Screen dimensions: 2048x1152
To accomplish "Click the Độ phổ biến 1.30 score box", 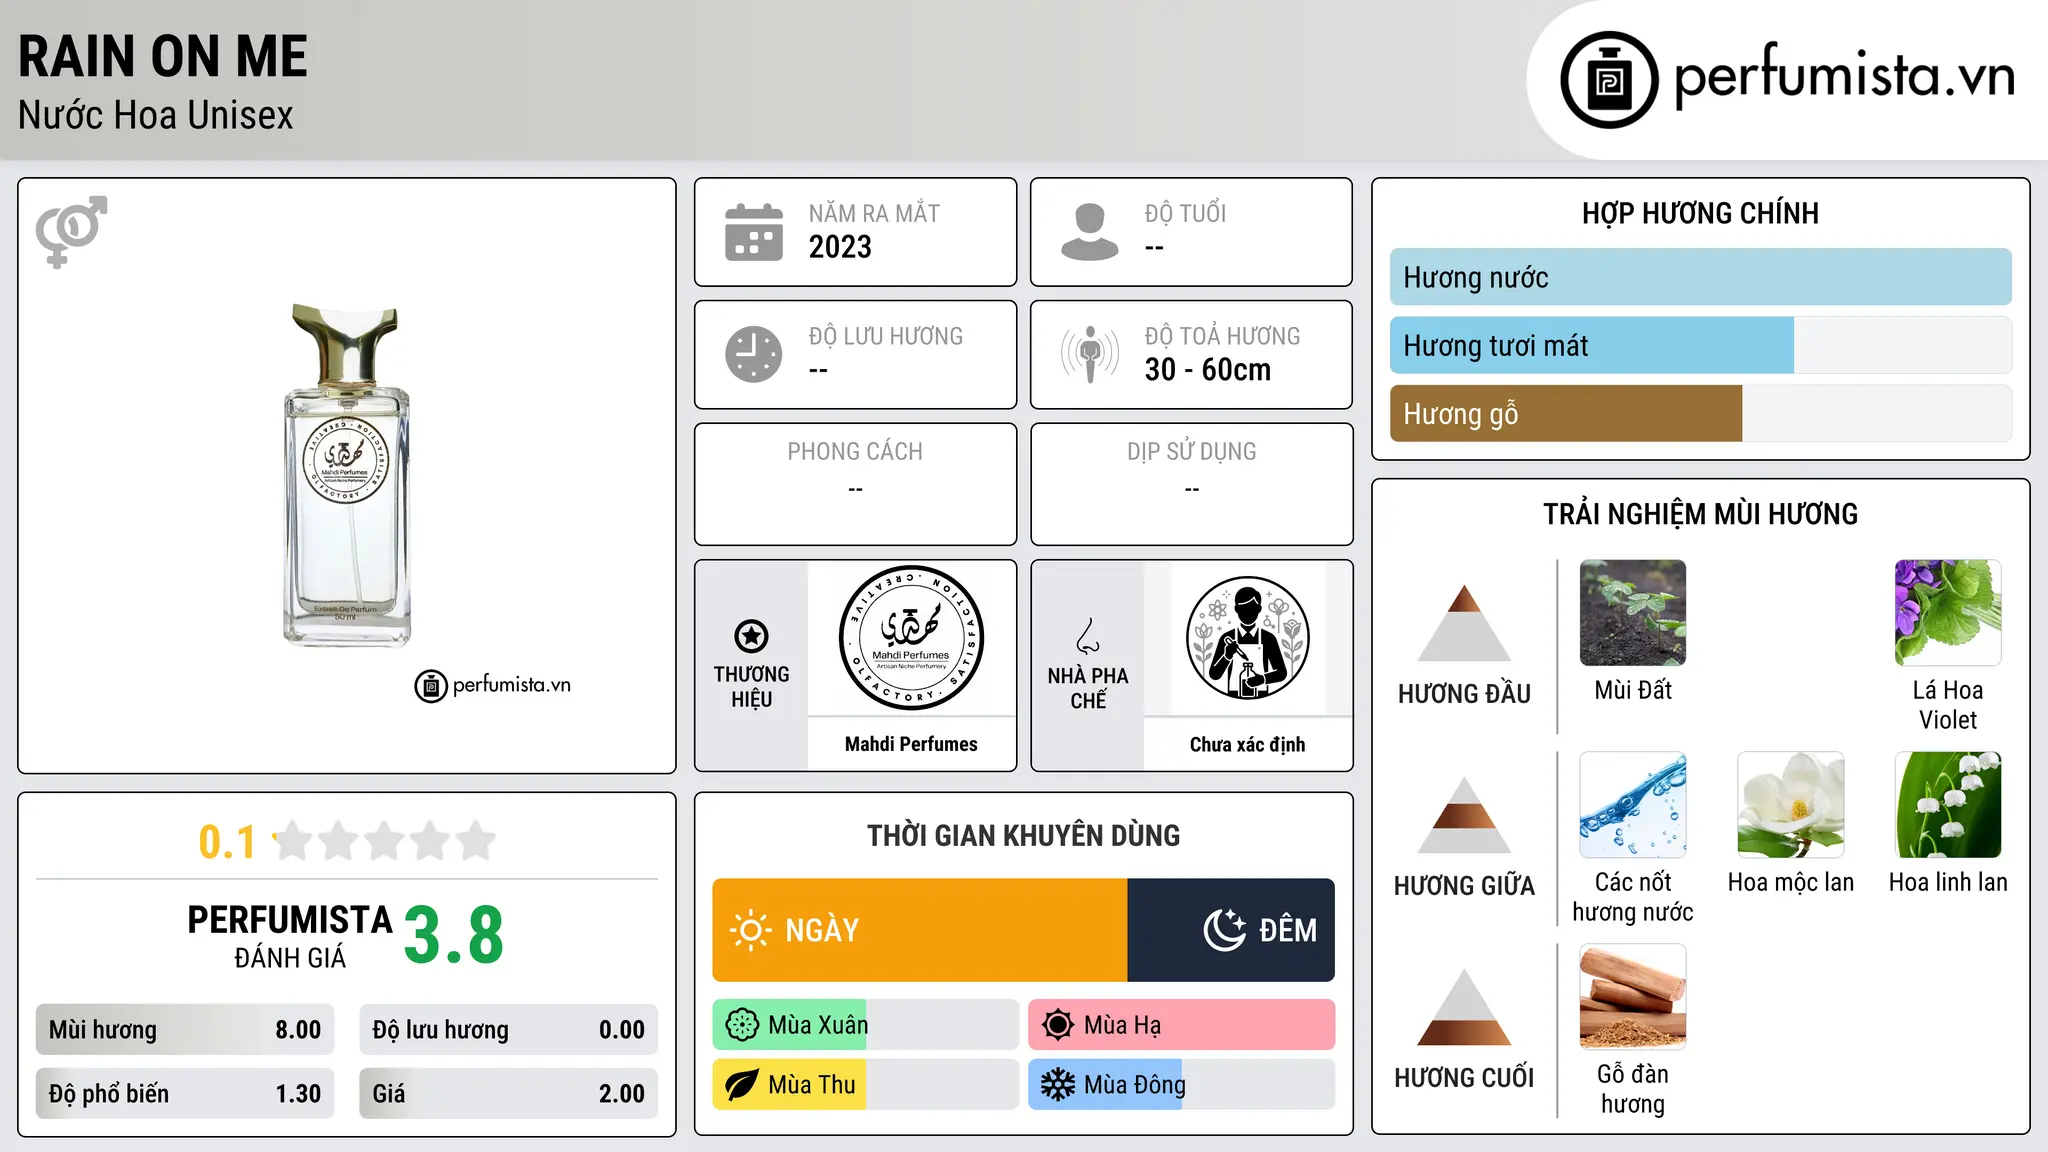I will (185, 1094).
